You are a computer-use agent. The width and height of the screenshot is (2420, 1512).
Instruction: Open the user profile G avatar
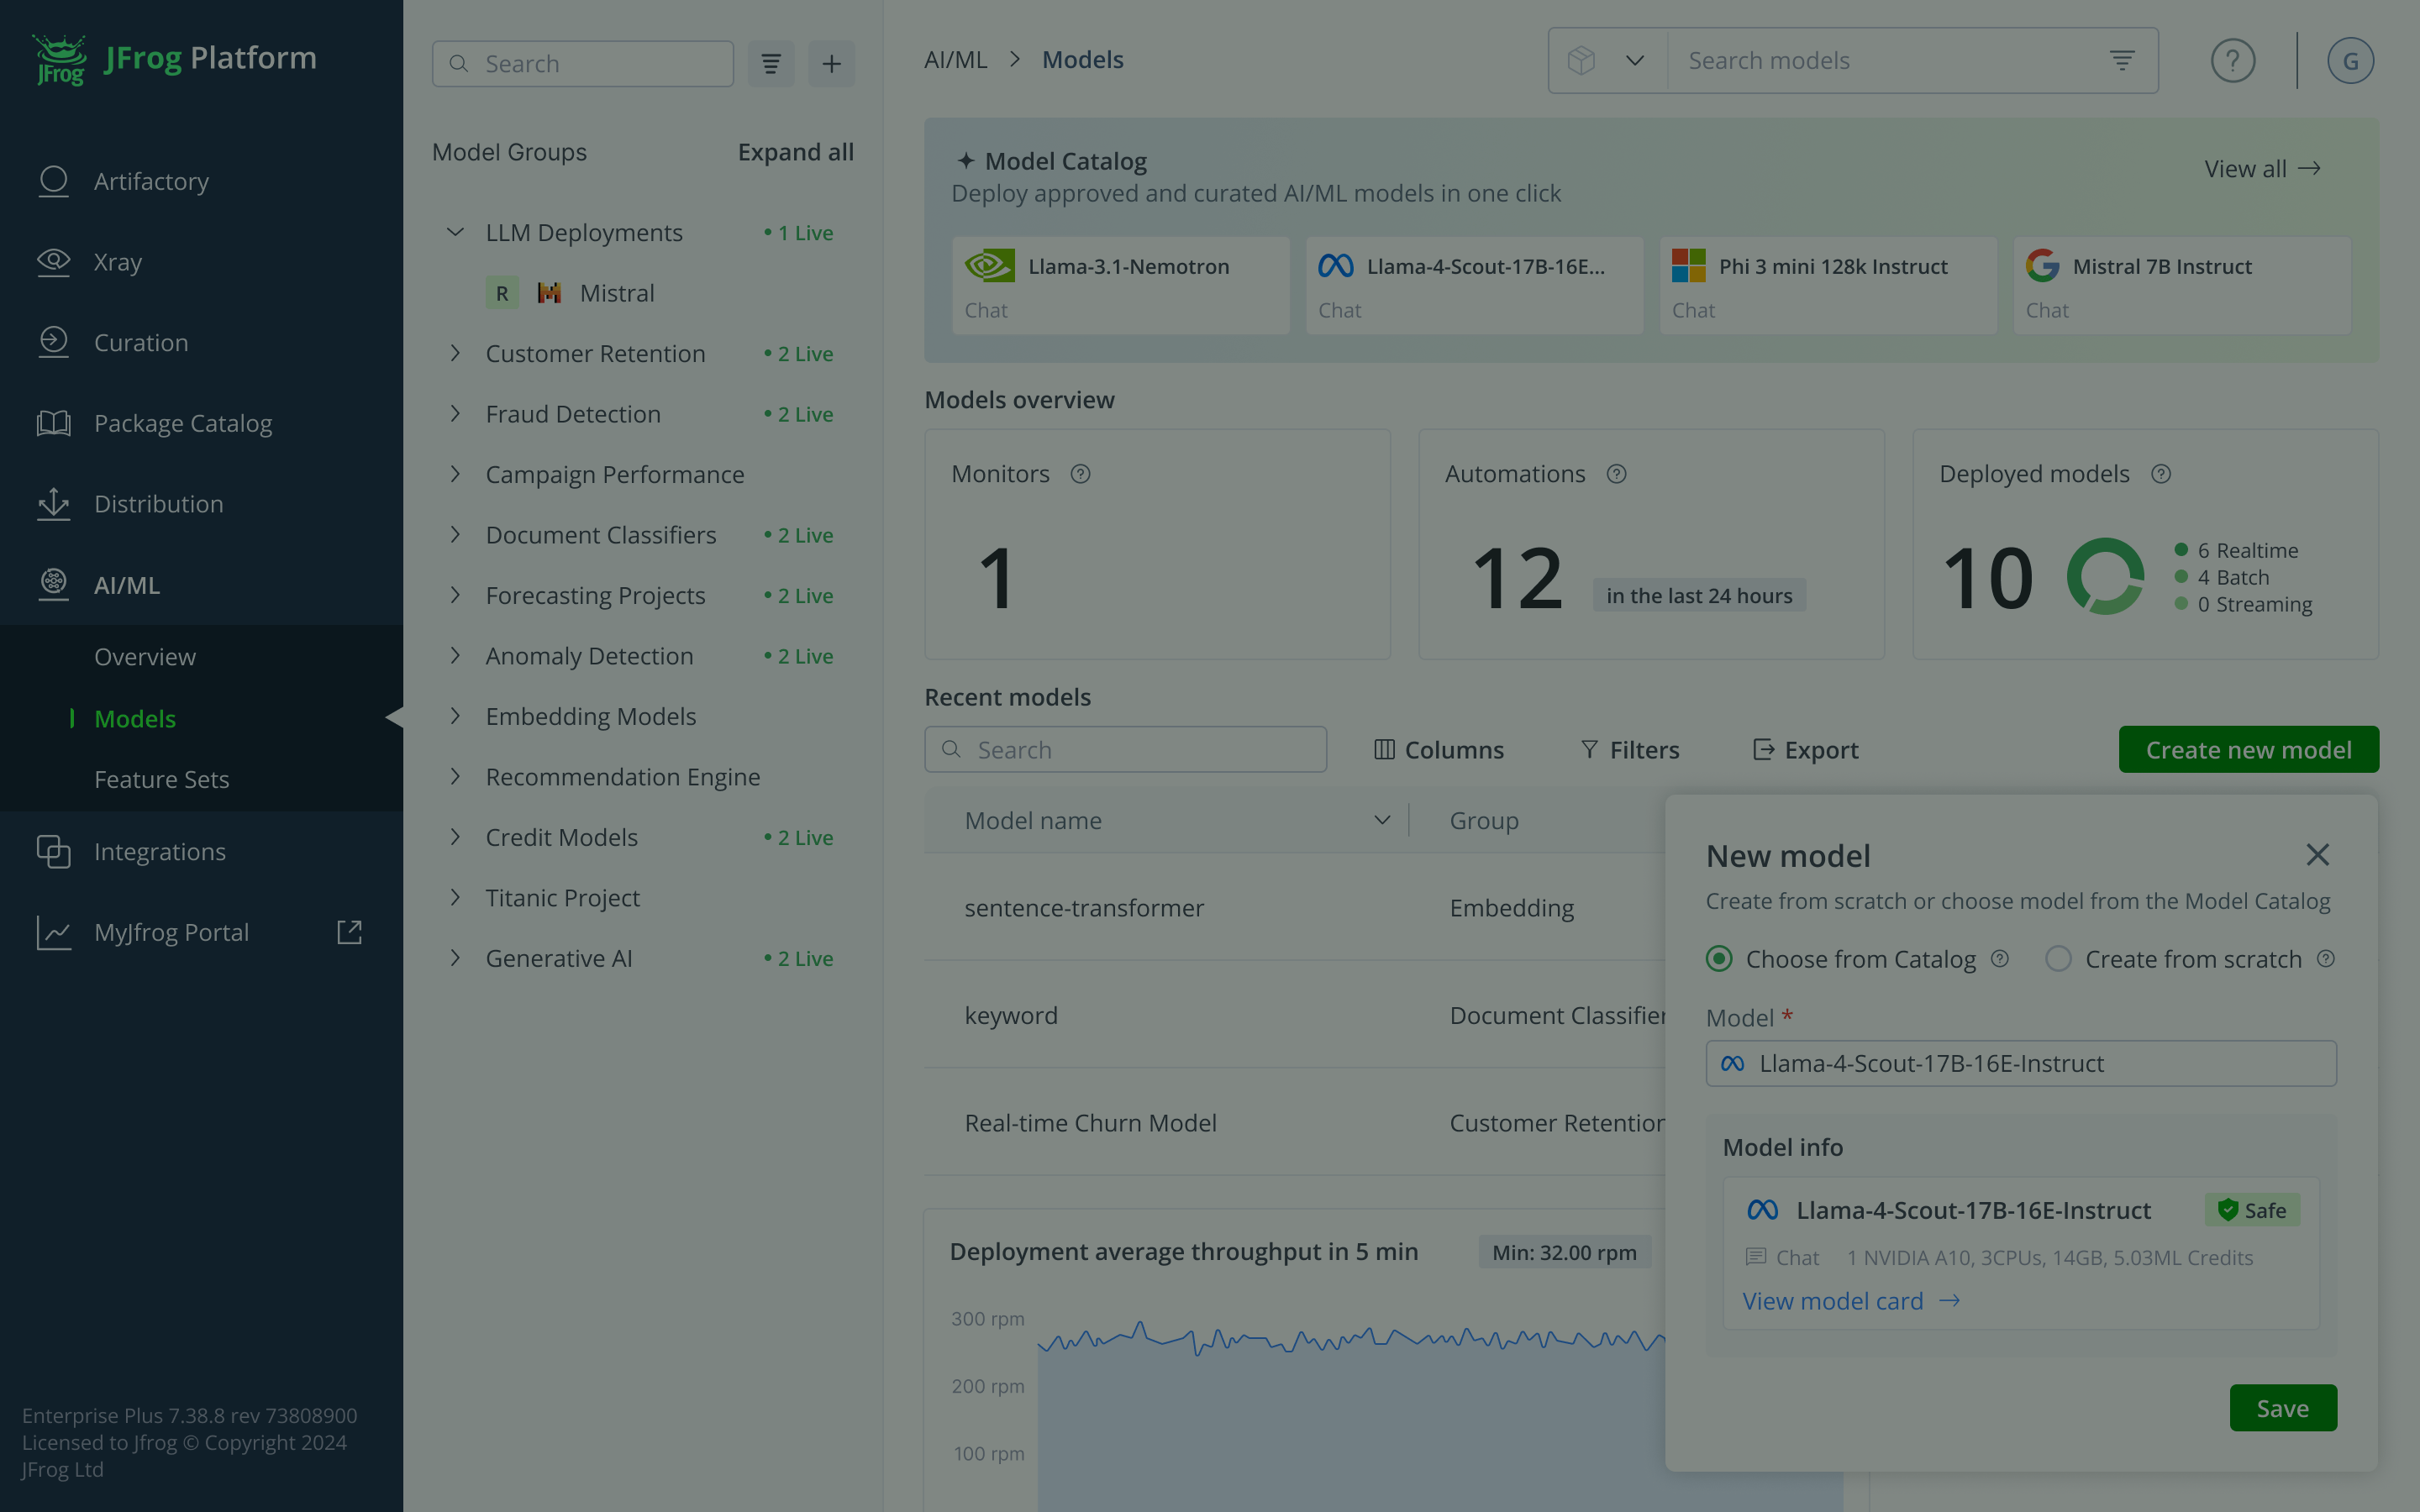2350,61
